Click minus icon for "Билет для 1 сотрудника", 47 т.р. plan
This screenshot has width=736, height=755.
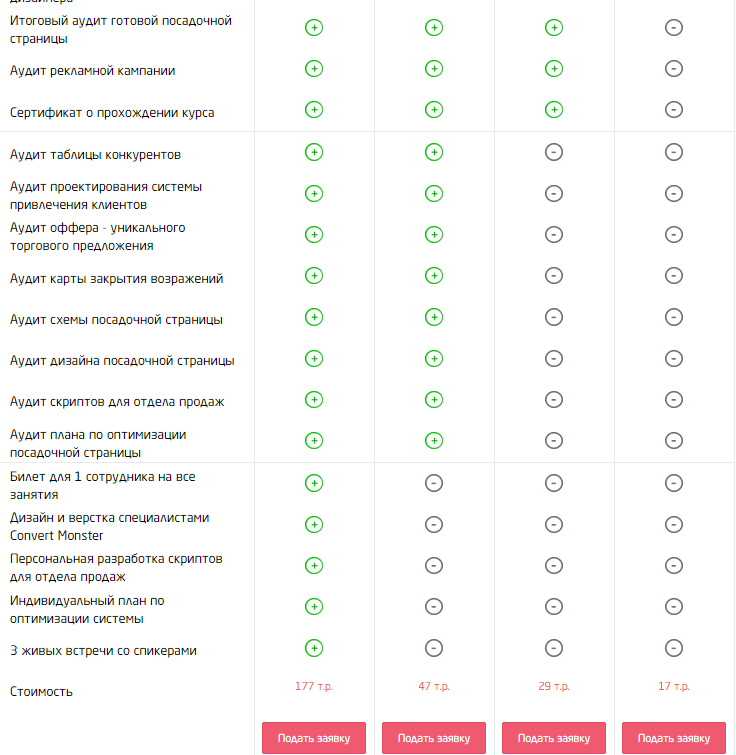(x=434, y=483)
